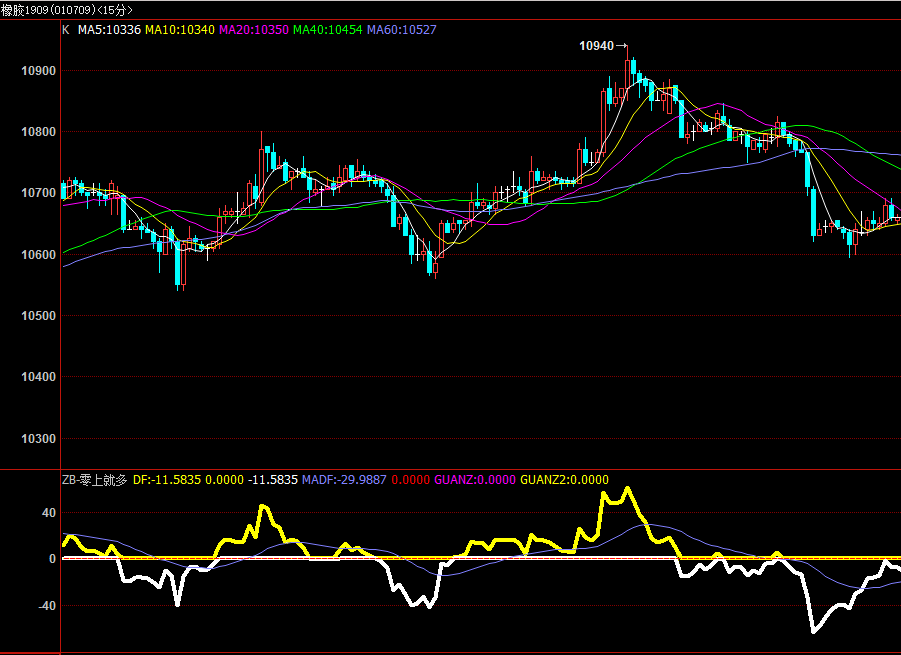
Task: Click the ZB-零上就多 indicator name
Action: tap(94, 480)
